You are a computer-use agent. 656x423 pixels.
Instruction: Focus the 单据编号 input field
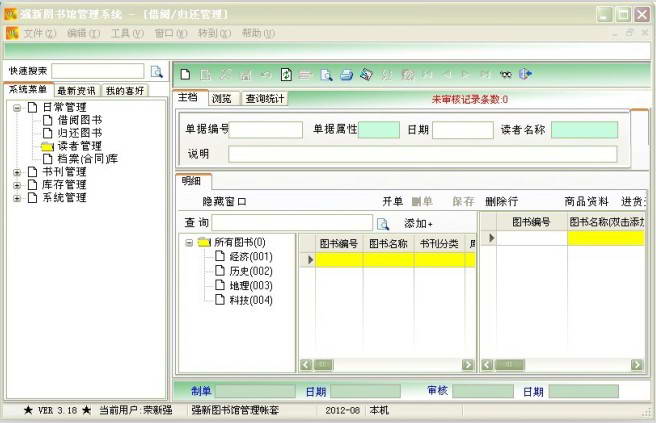click(x=265, y=130)
